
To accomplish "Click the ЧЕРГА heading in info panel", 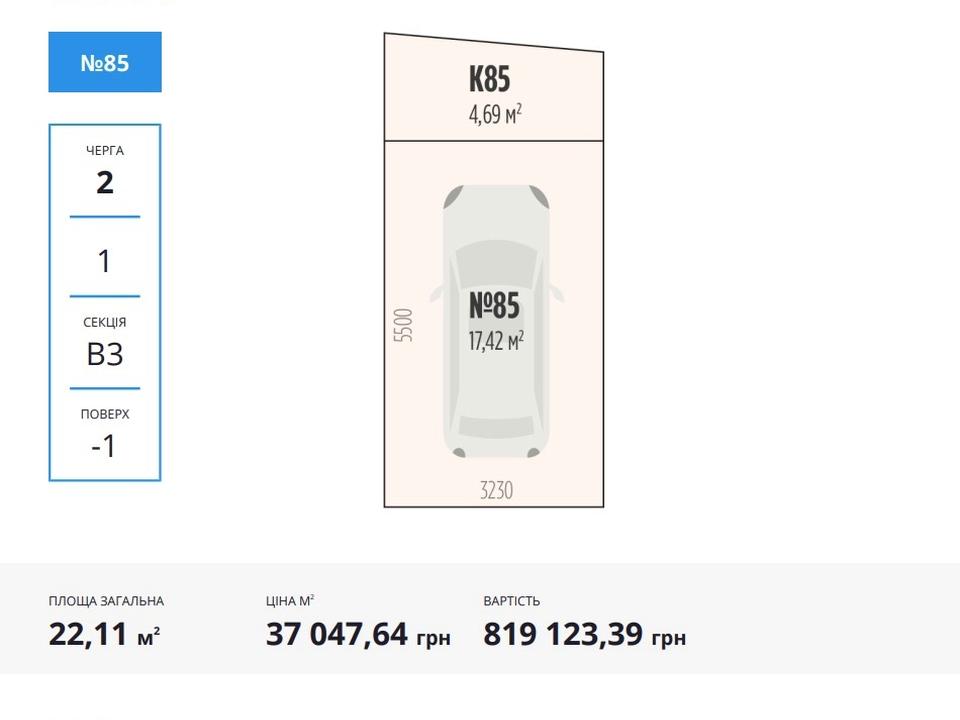I will (x=105, y=151).
